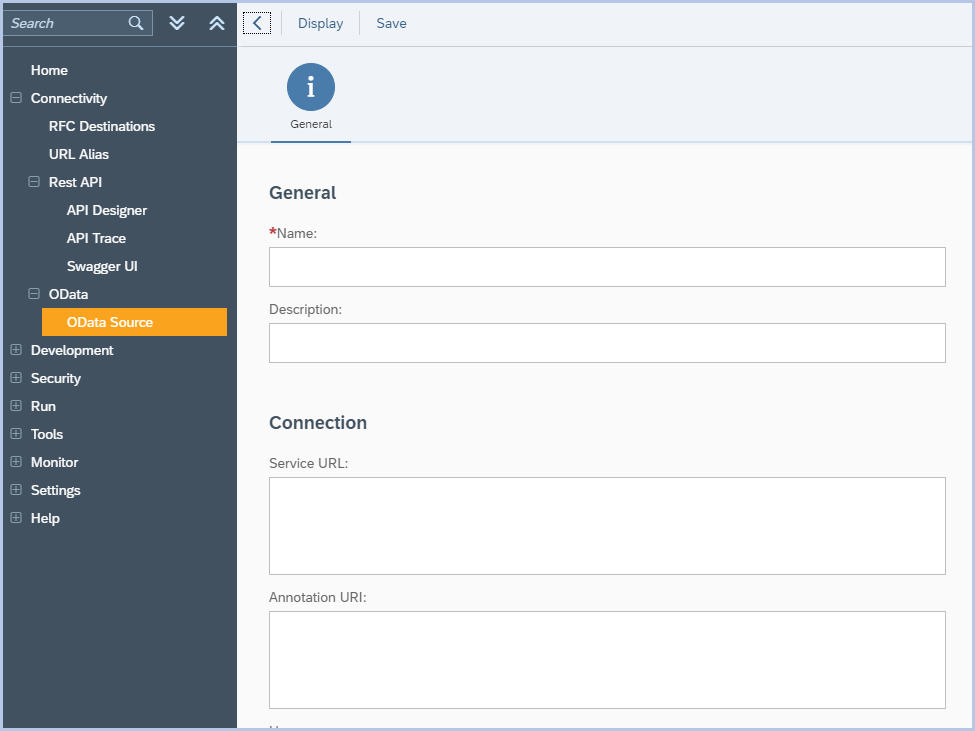
Task: Click the back navigation arrow icon
Action: [x=257, y=22]
